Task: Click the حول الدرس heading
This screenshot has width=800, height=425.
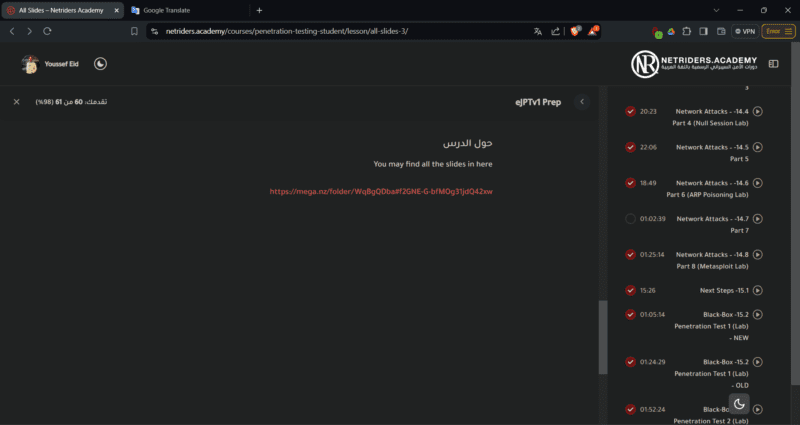Action: click(467, 143)
